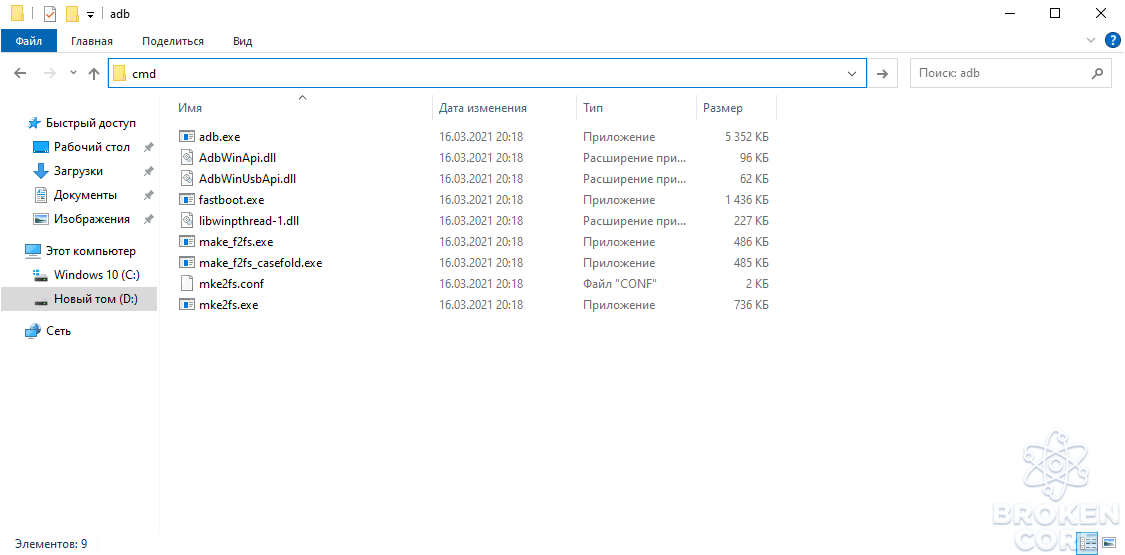Click the Properties quick access toolbar icon
Image resolution: width=1125 pixels, height=555 pixels.
[50, 14]
